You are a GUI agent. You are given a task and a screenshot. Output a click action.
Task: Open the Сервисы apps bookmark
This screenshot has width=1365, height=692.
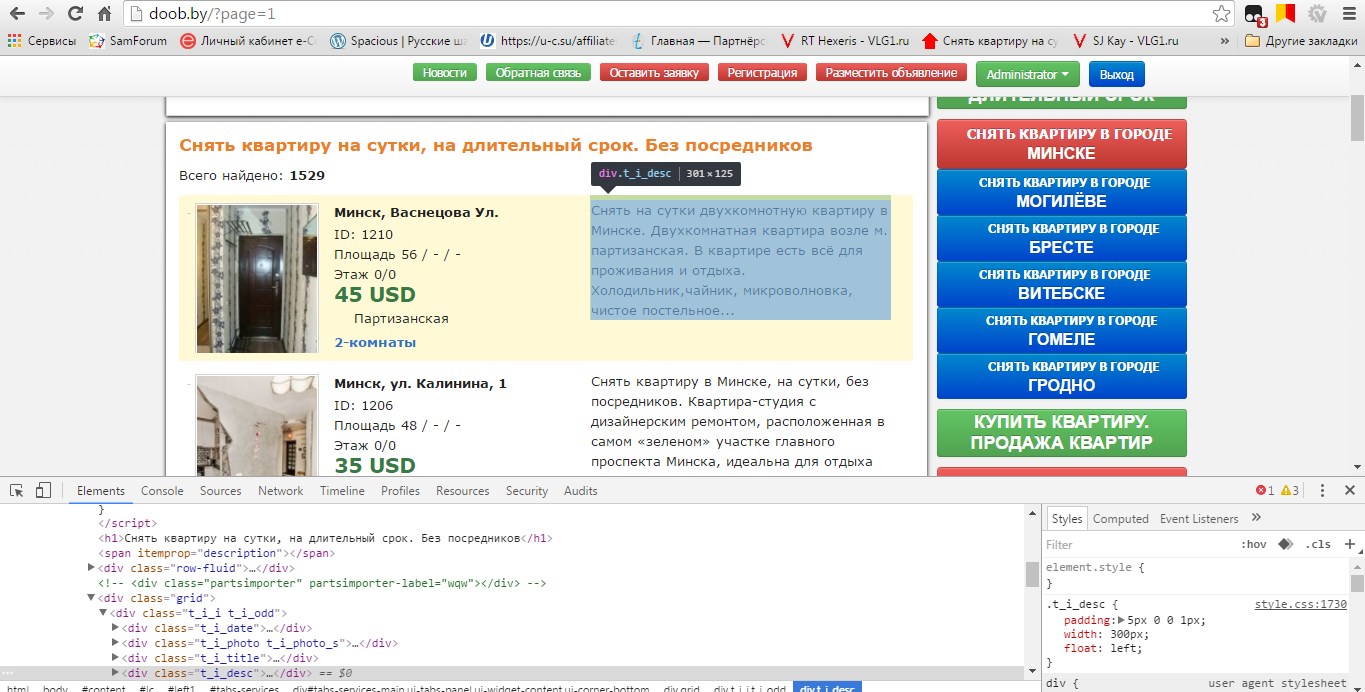click(x=41, y=41)
